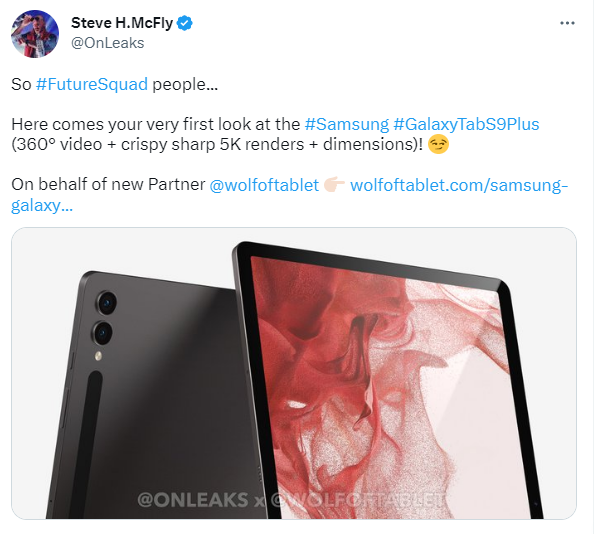Click the 'On behalf of new Partner' text
Image resolution: width=594 pixels, height=534 pixels.
[108, 185]
